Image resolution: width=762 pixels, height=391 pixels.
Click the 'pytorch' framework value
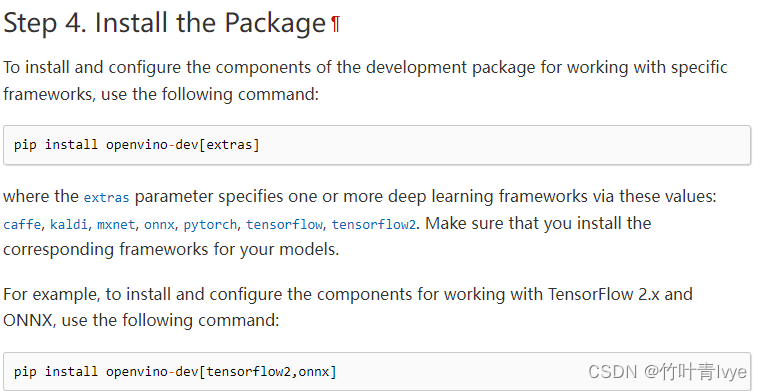210,225
